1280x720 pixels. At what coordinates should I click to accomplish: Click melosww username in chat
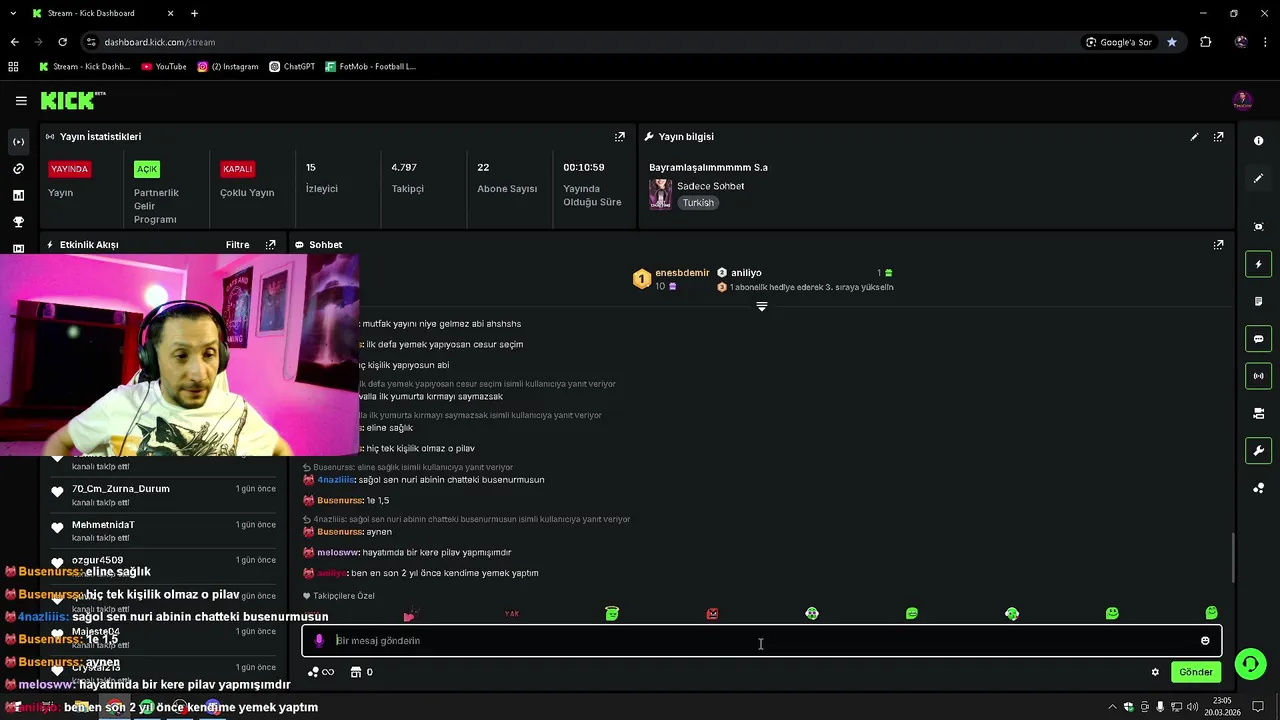pyautogui.click(x=337, y=553)
